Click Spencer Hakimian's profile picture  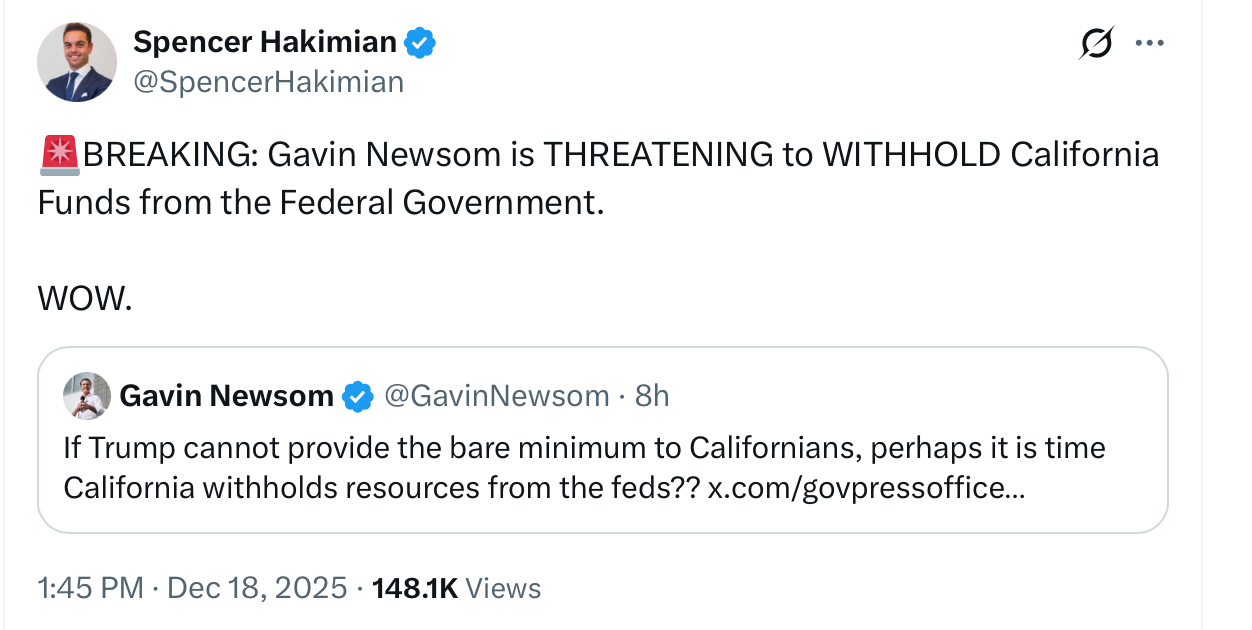[x=77, y=62]
